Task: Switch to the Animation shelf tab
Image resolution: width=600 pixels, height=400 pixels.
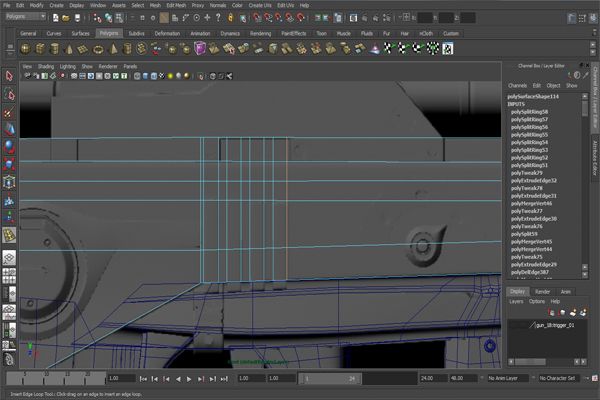Action: pos(201,33)
